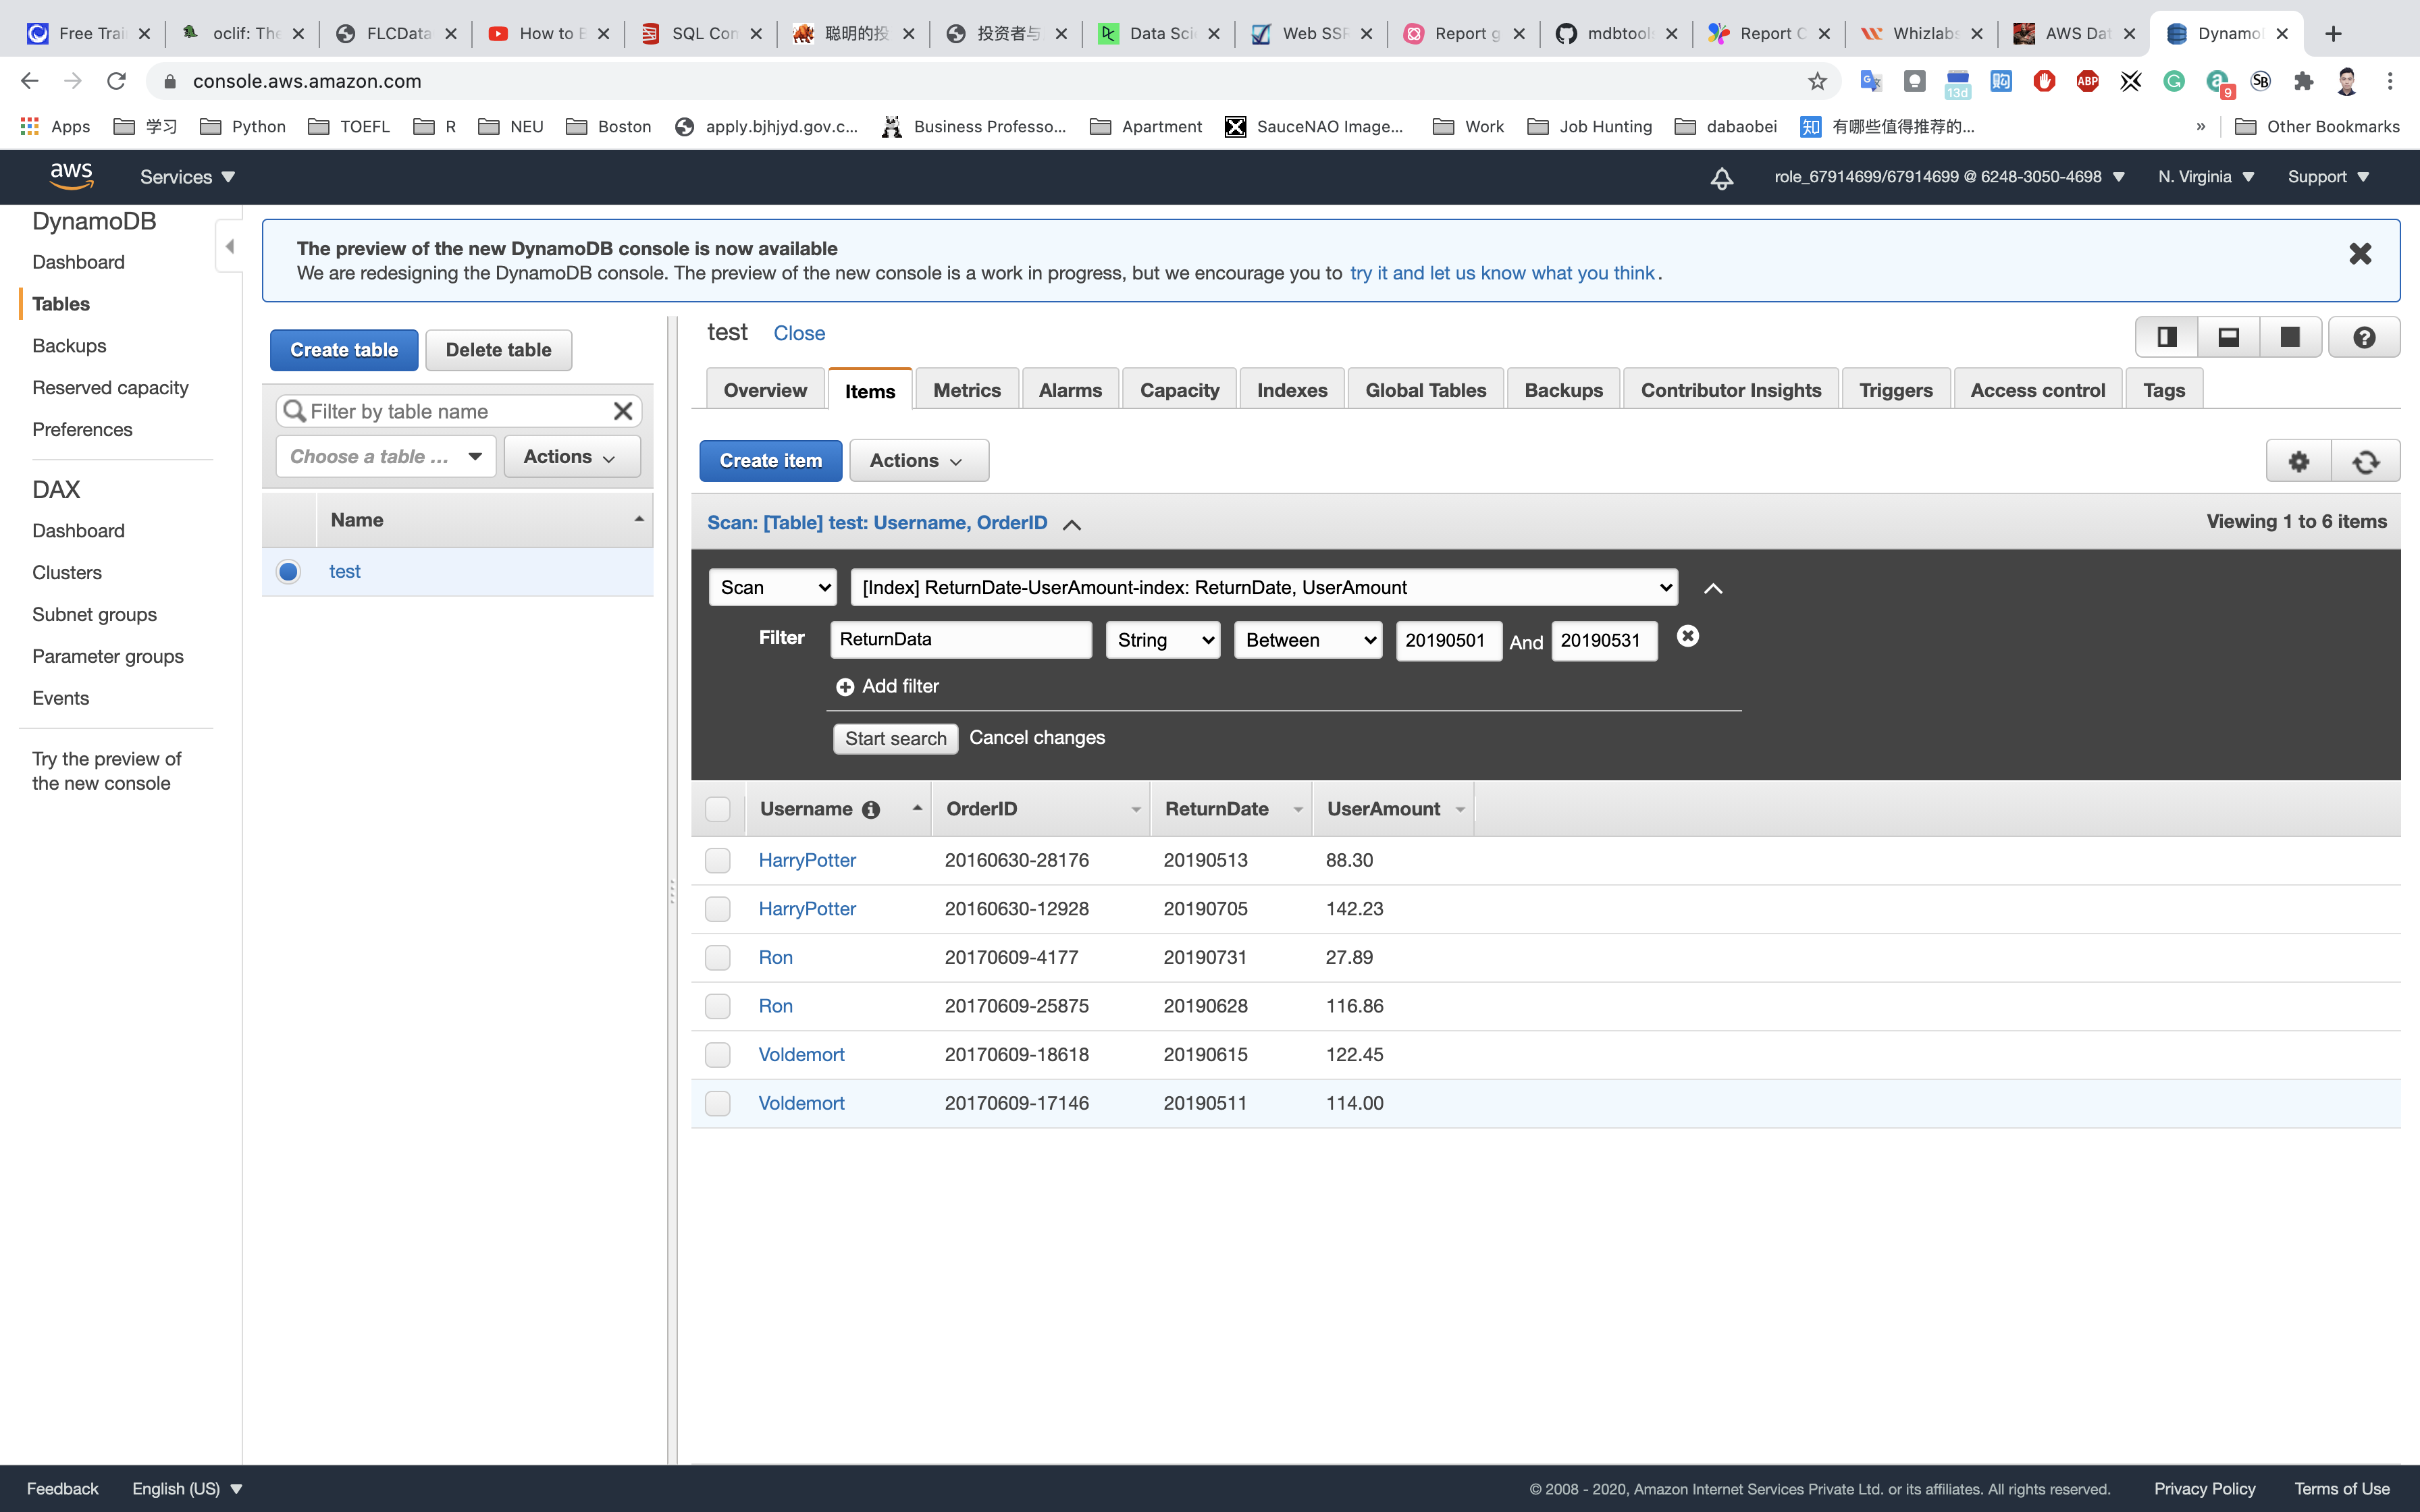The height and width of the screenshot is (1512, 2420).
Task: Toggle the select-all items checkbox
Action: 717,809
